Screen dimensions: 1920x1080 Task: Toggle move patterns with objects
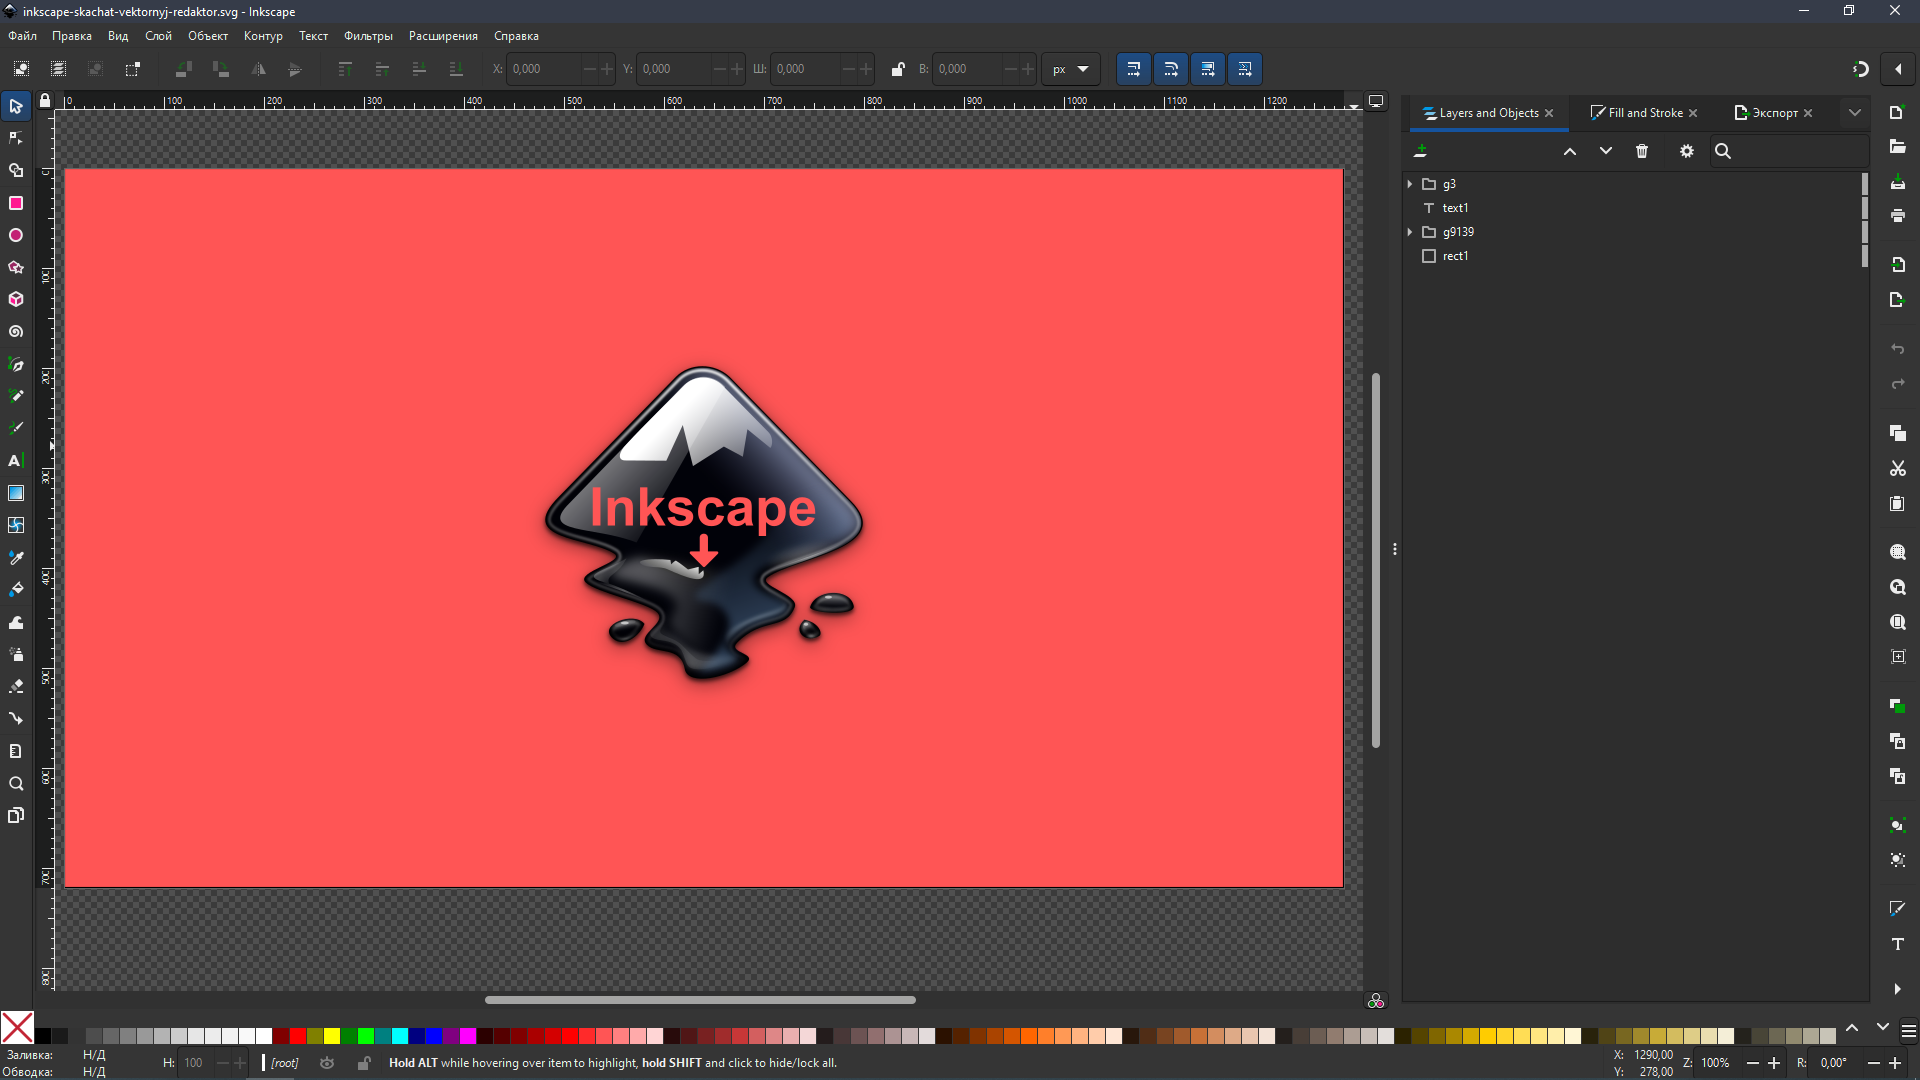tap(1244, 69)
